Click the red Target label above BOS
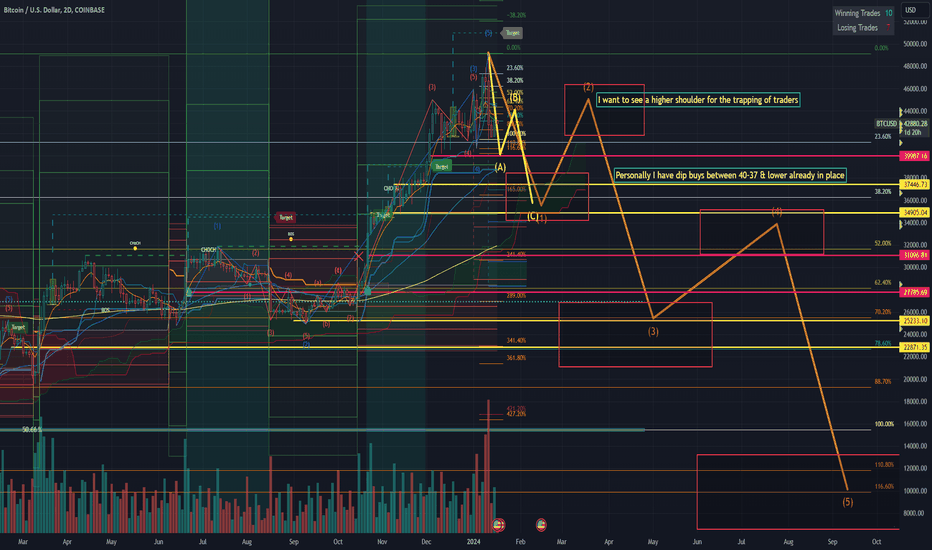Screen dimensions: 932x550 point(286,218)
